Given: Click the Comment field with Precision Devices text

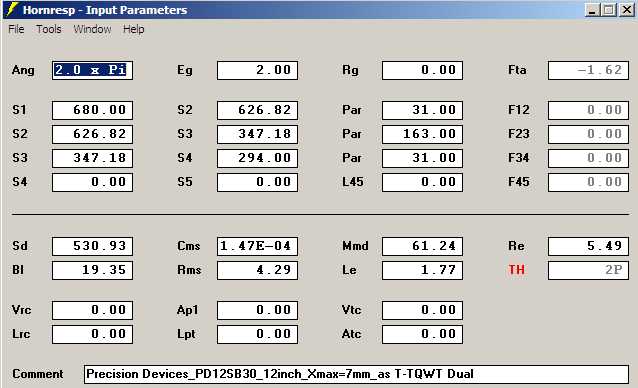Looking at the screenshot, I should tap(356, 374).
